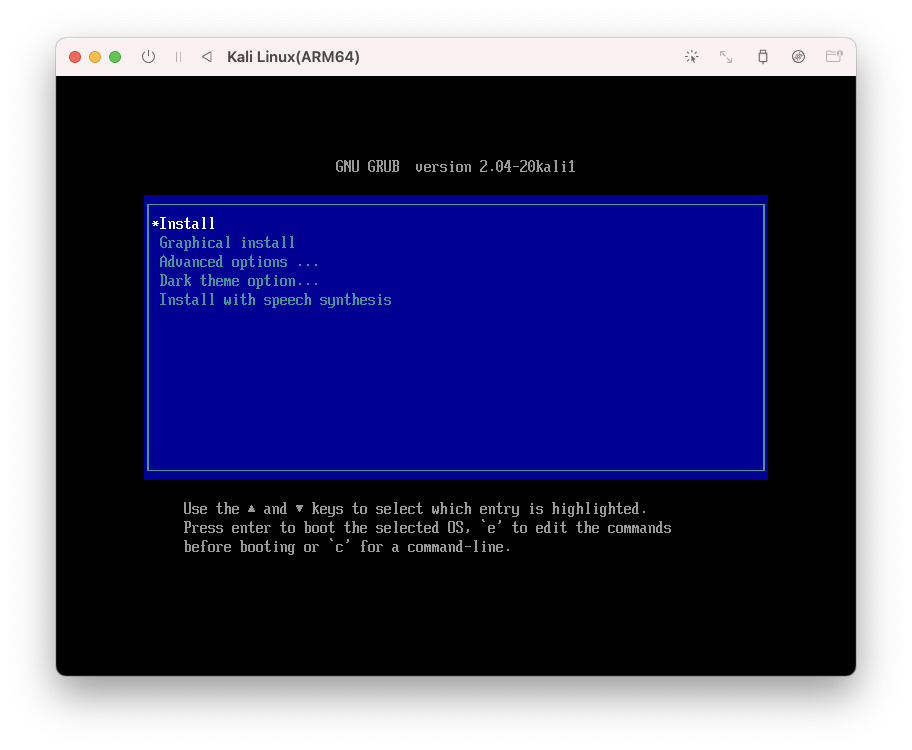Viewport: 912px width, 750px height.
Task: Select Advanced options entry
Action: point(455,262)
